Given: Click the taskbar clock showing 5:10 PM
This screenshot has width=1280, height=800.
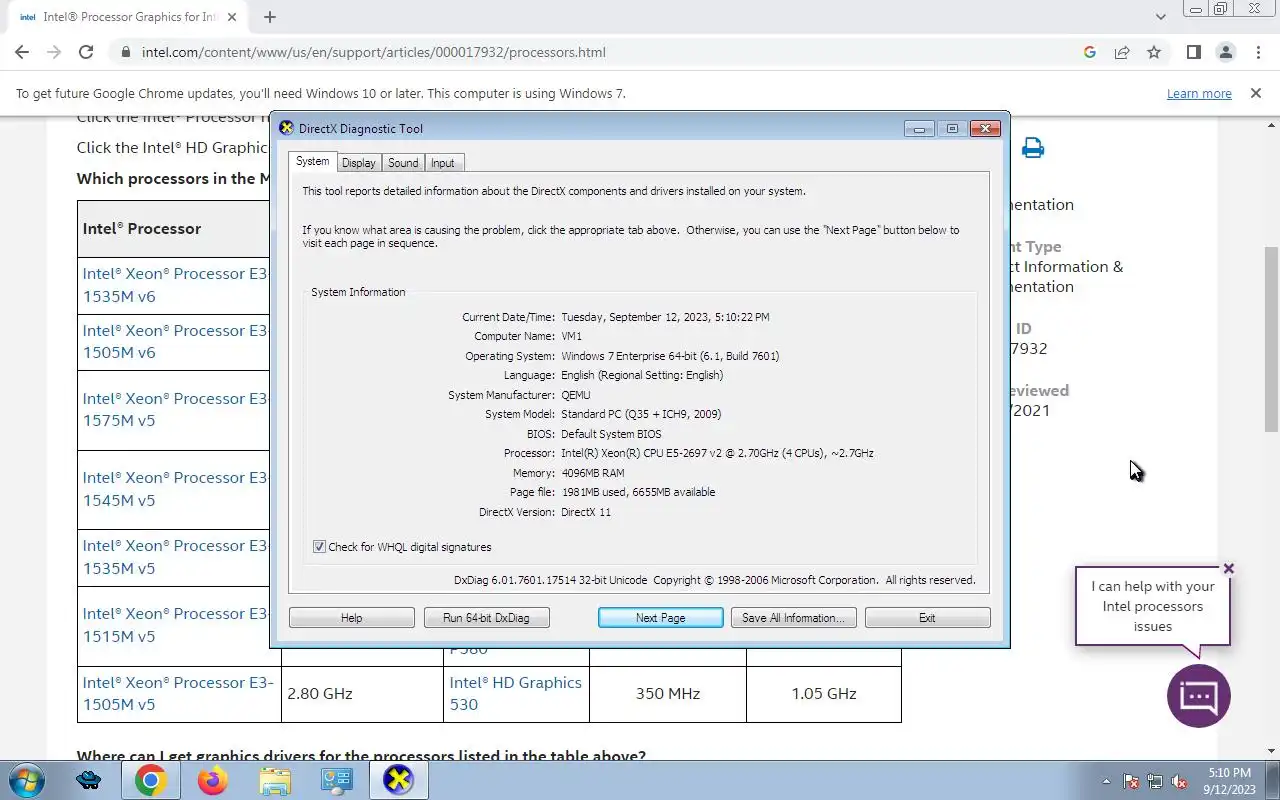Looking at the screenshot, I should point(1229,781).
